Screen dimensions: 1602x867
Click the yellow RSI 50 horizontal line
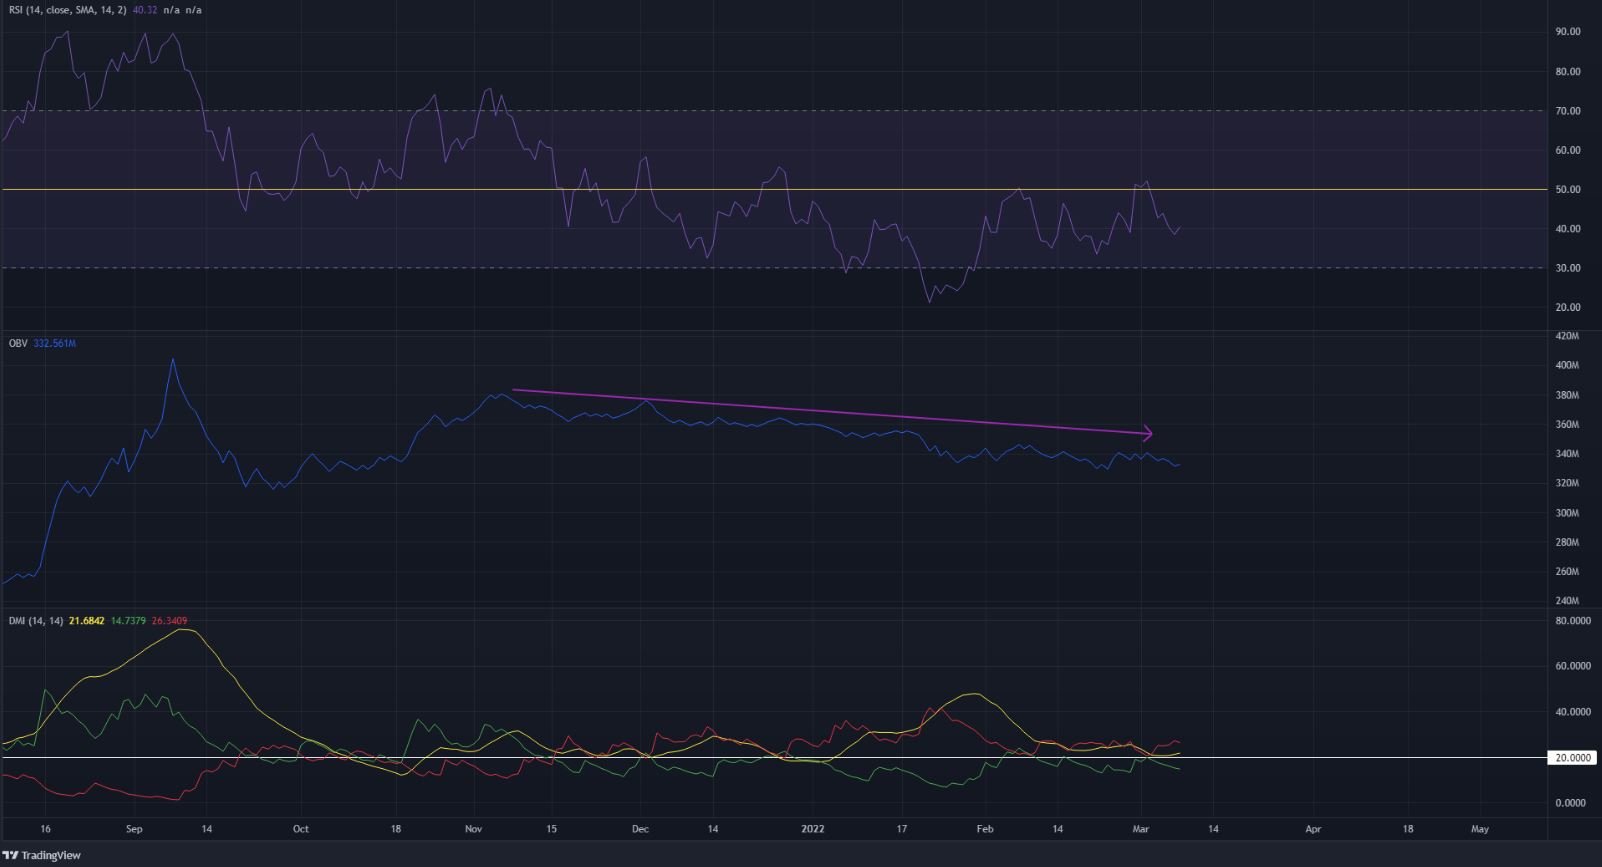coord(773,189)
